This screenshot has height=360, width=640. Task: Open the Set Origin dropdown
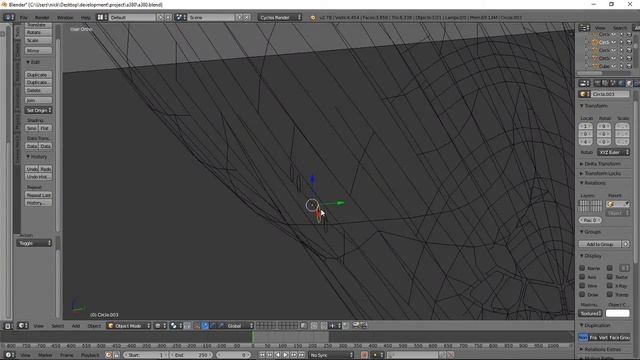(38, 110)
